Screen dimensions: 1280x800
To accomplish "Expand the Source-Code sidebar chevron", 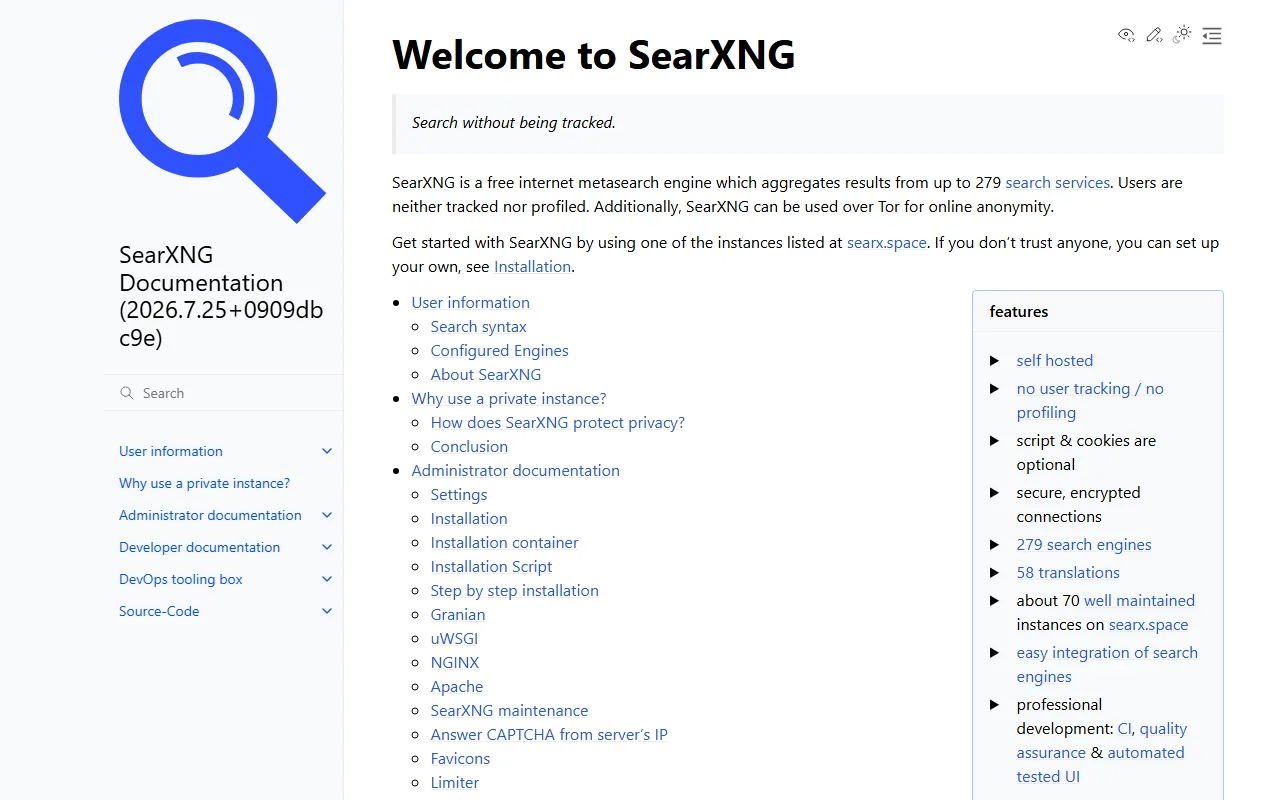I will (327, 611).
